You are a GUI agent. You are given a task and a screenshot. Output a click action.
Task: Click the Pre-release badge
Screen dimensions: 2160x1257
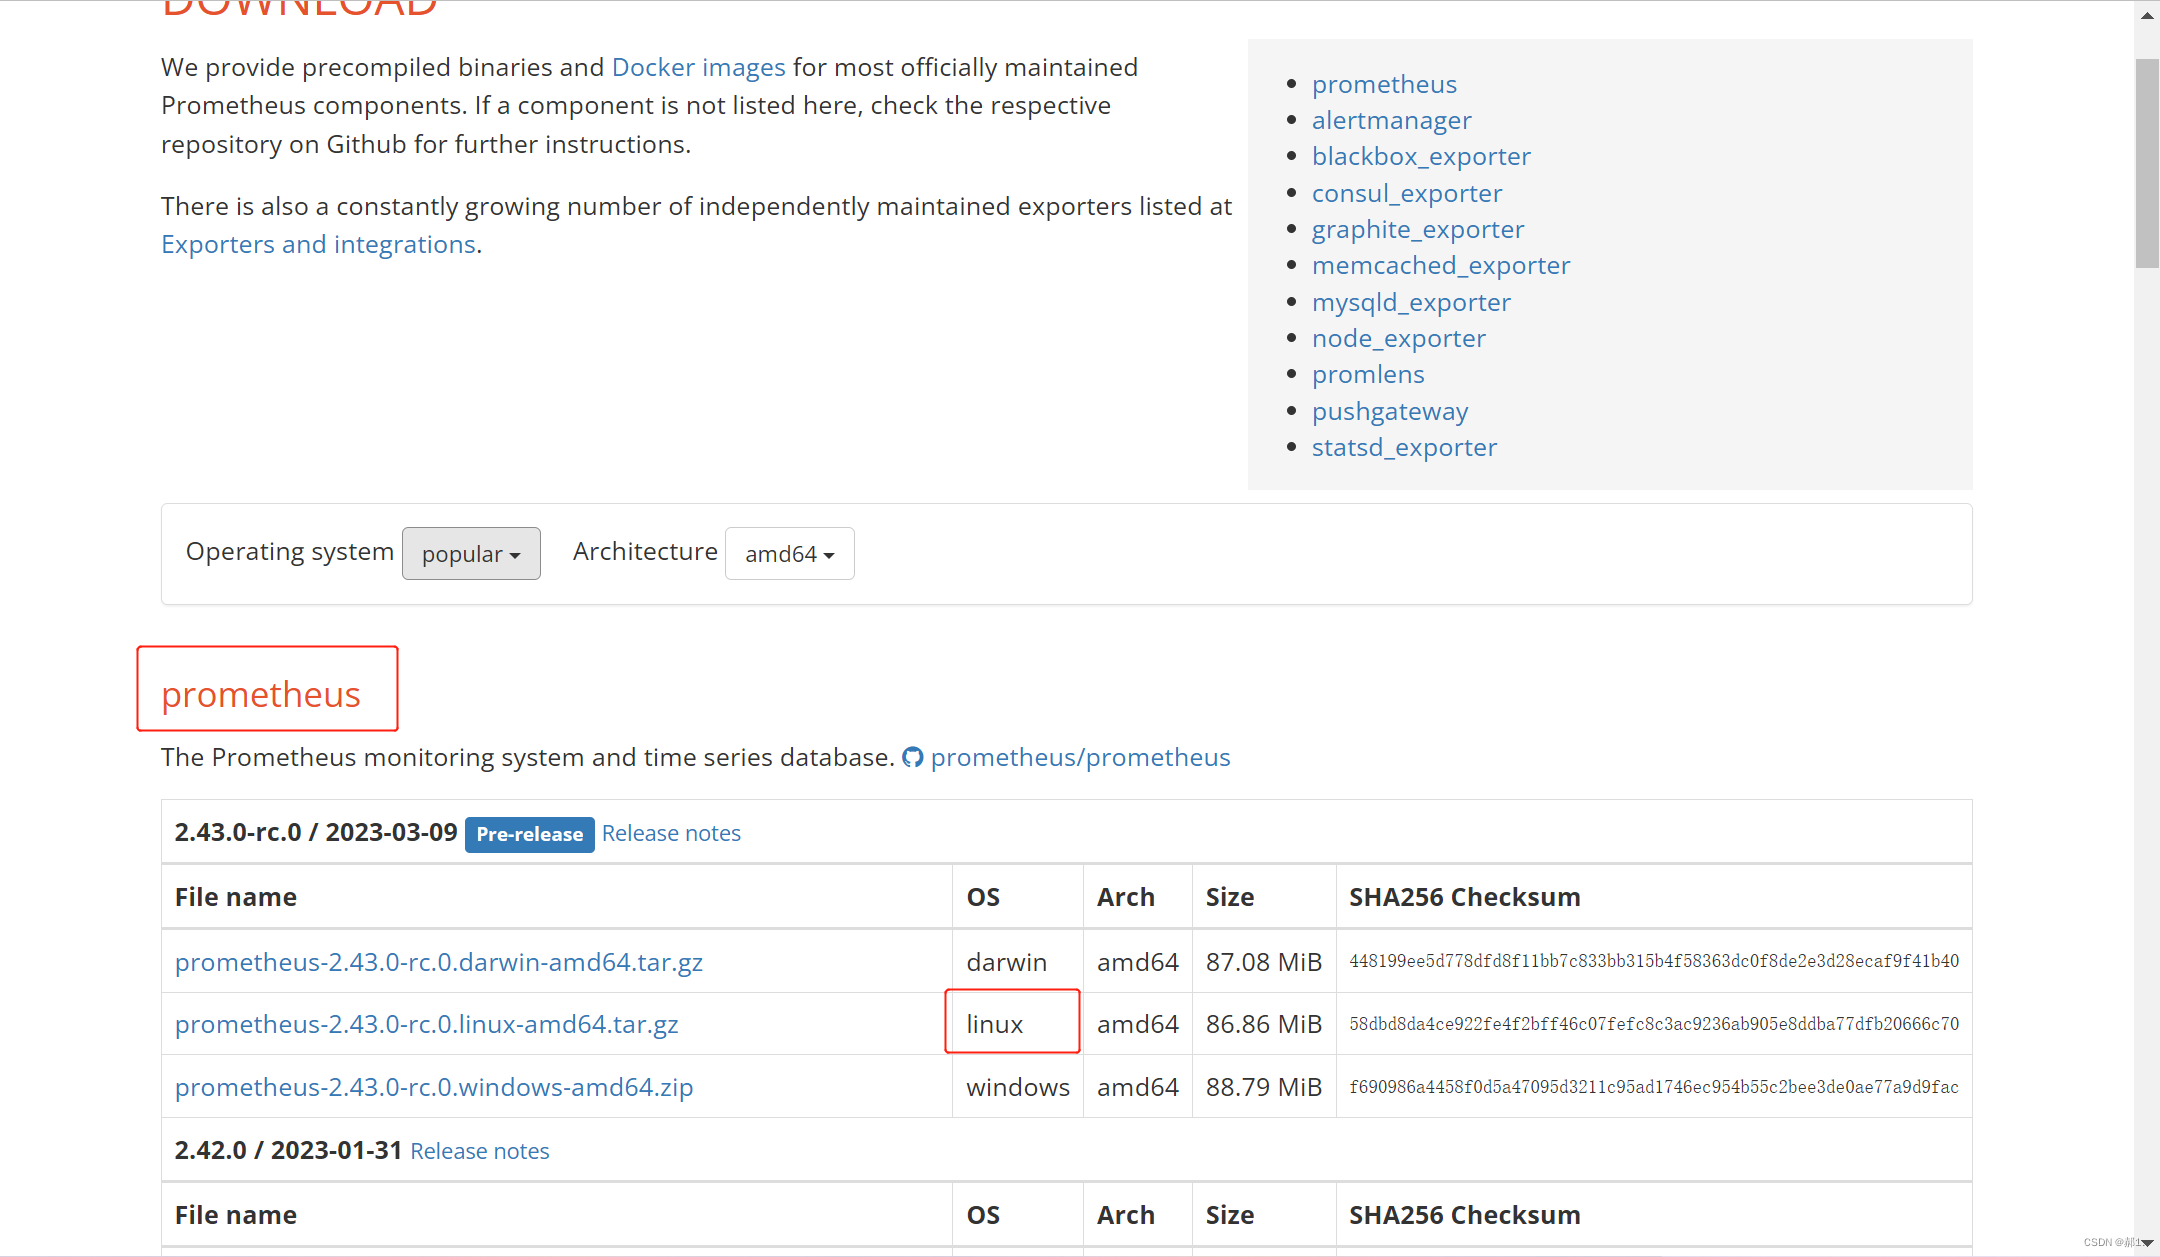pos(529,834)
